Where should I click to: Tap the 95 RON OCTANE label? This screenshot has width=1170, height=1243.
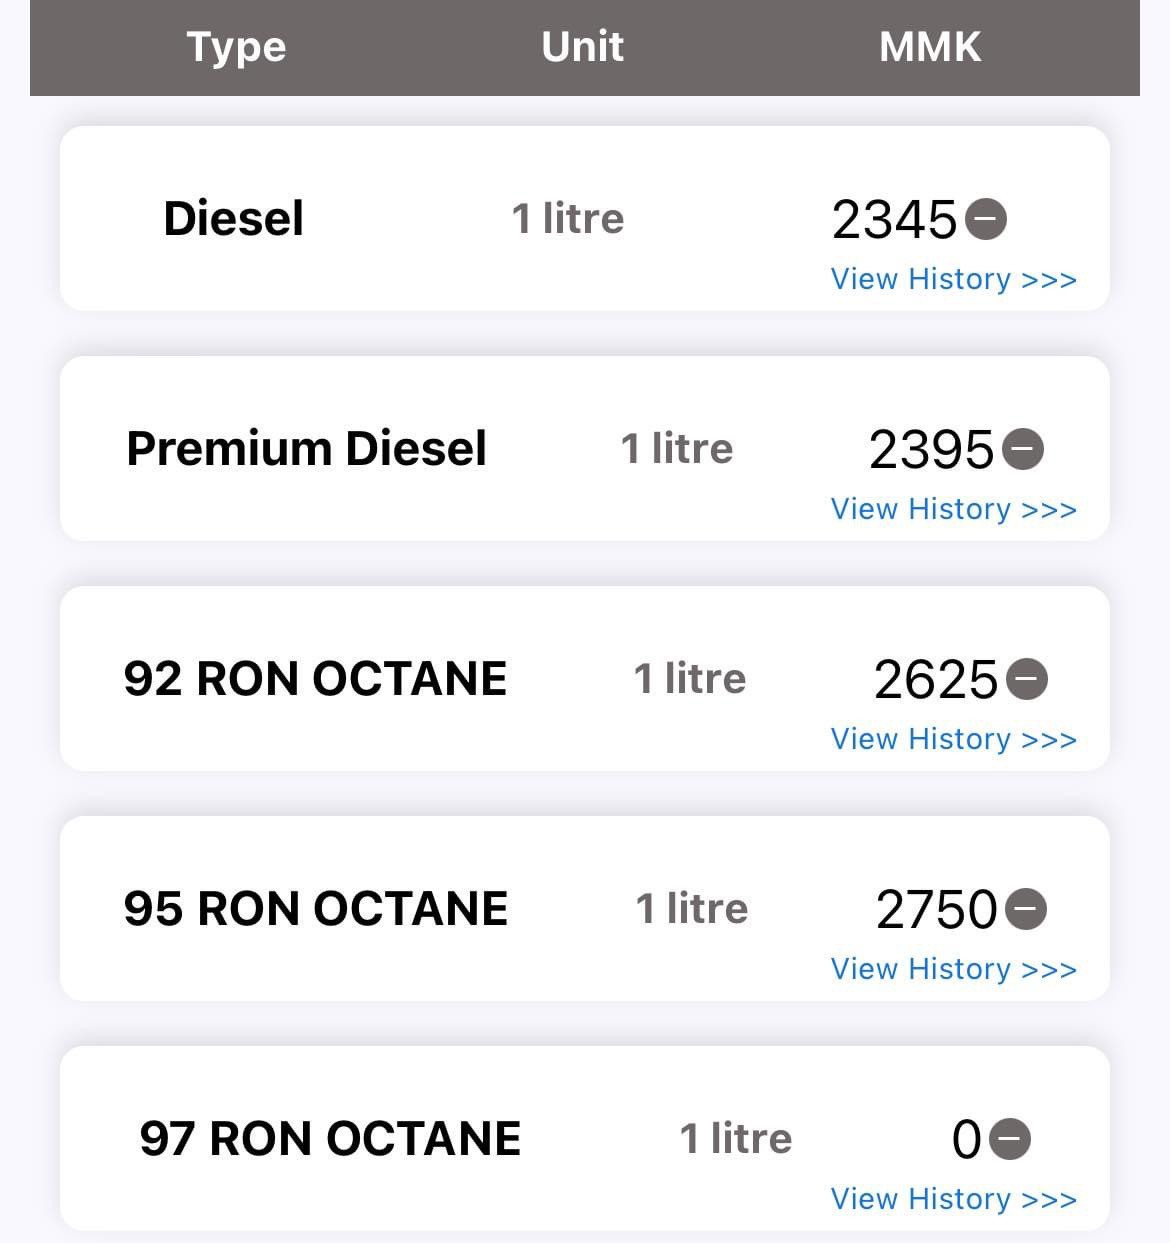pyautogui.click(x=315, y=909)
